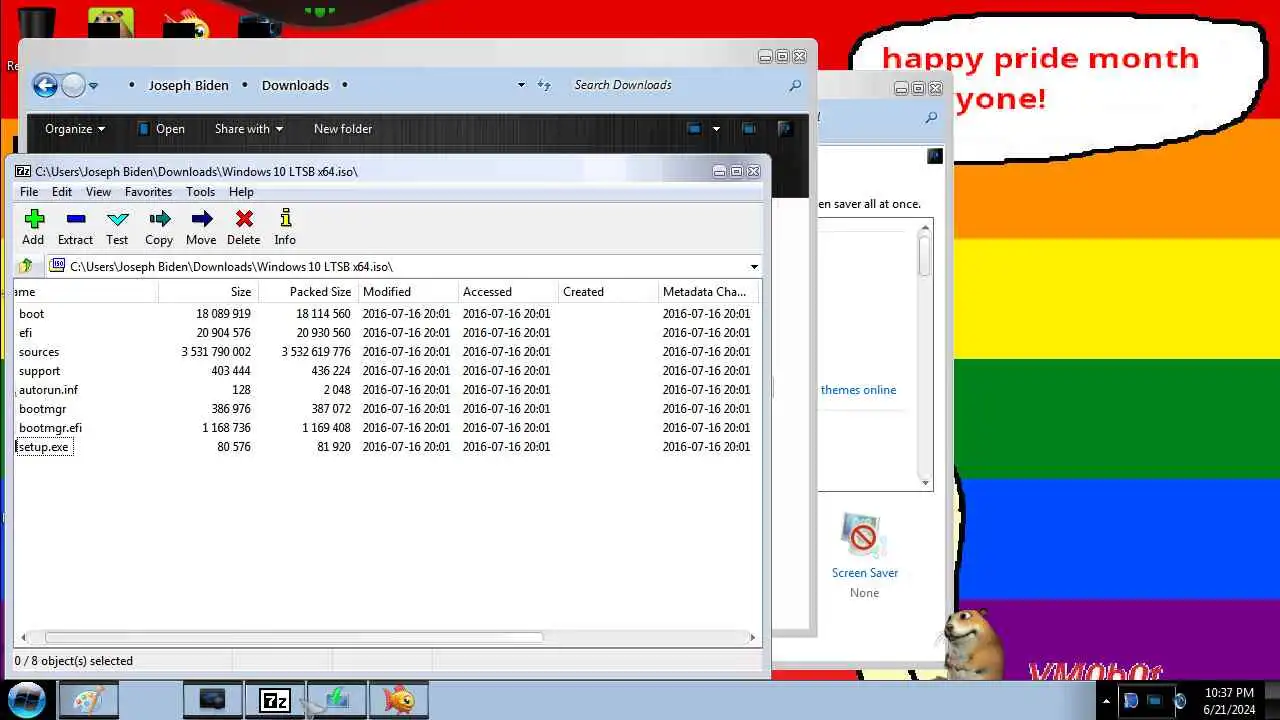Screen dimensions: 1280x720
Task: Open the File menu in 7-Zip
Action: pos(29,192)
